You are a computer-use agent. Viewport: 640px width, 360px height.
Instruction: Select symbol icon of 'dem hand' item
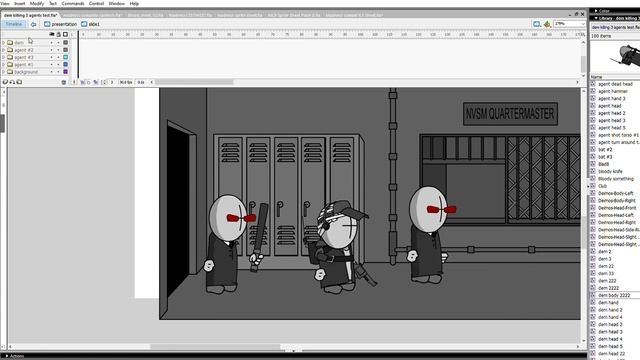tap(593, 302)
